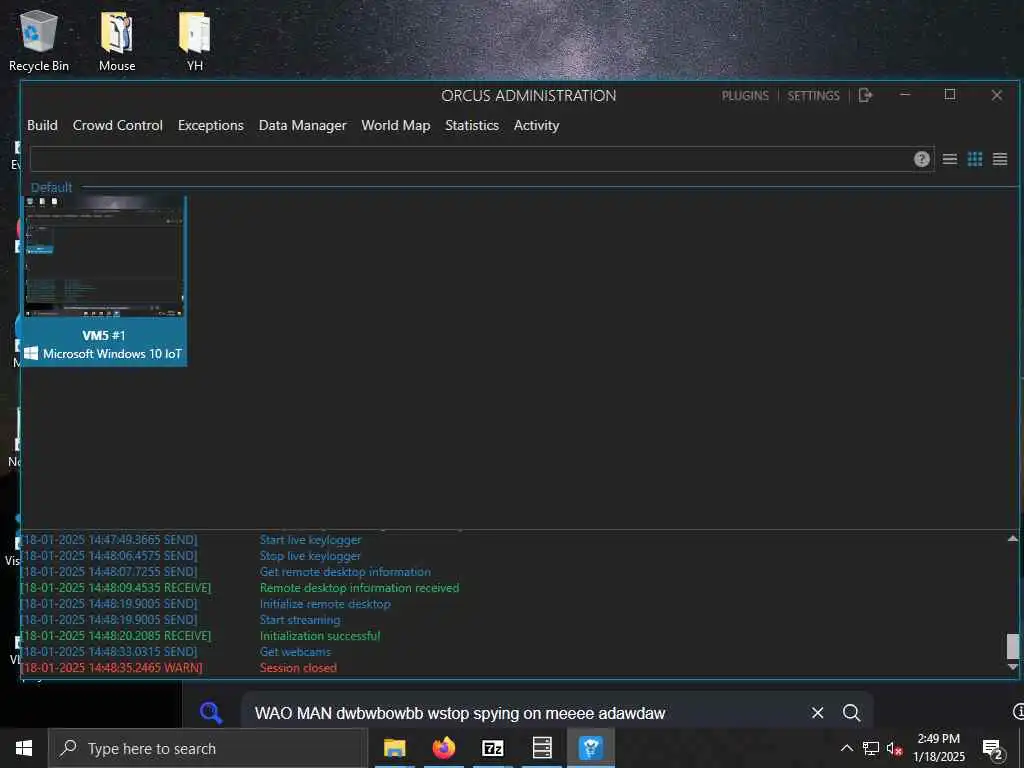Image resolution: width=1024 pixels, height=768 pixels.
Task: Open the server app icon on taskbar
Action: tap(542, 748)
